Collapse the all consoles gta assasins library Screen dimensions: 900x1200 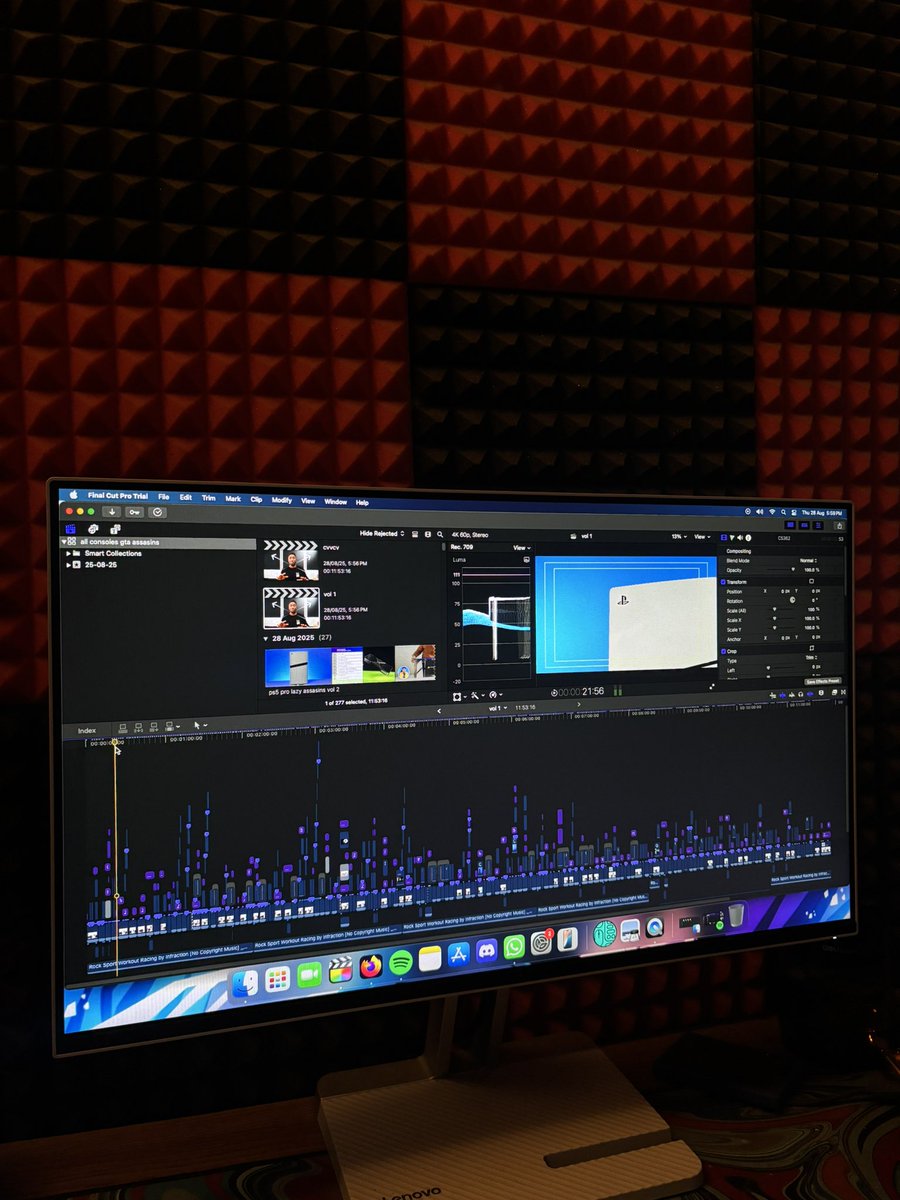[64, 542]
